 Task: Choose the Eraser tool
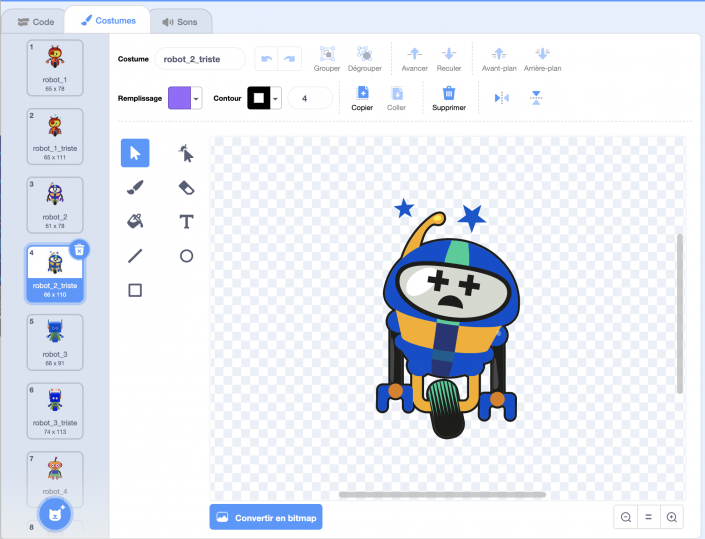click(x=186, y=187)
